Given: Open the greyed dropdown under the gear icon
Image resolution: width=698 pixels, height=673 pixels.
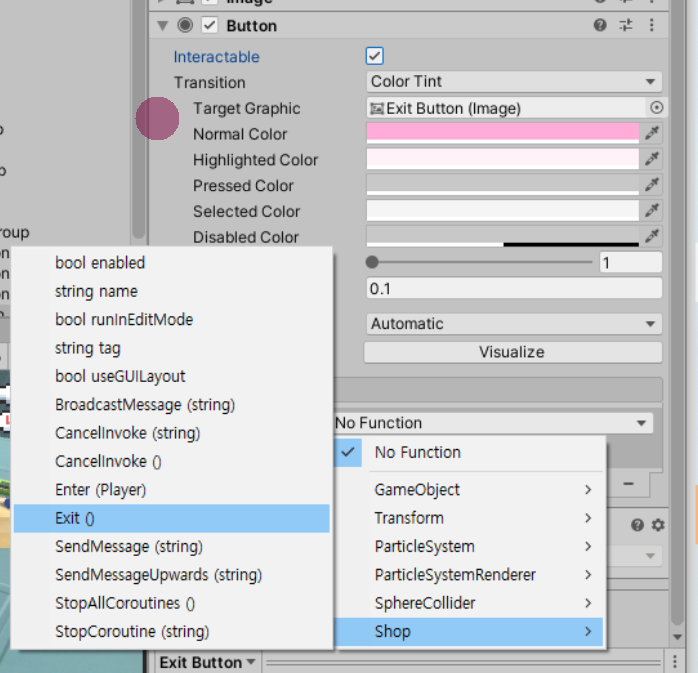Looking at the screenshot, I should pos(635,555).
